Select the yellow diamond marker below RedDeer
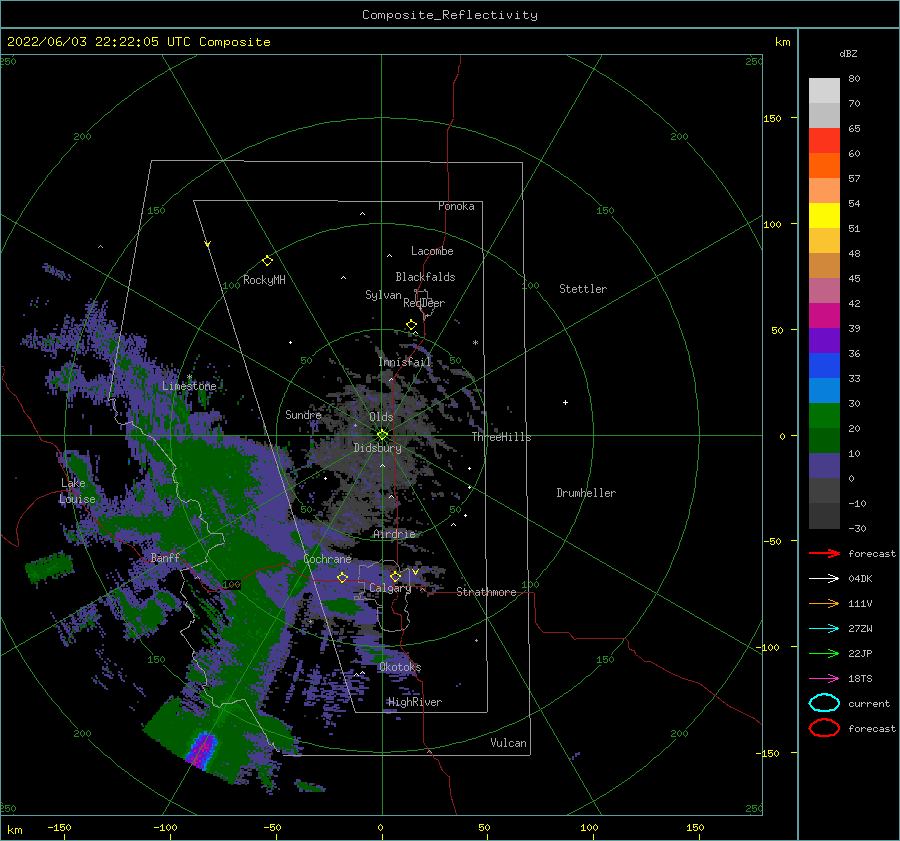Image resolution: width=900 pixels, height=841 pixels. 412,325
